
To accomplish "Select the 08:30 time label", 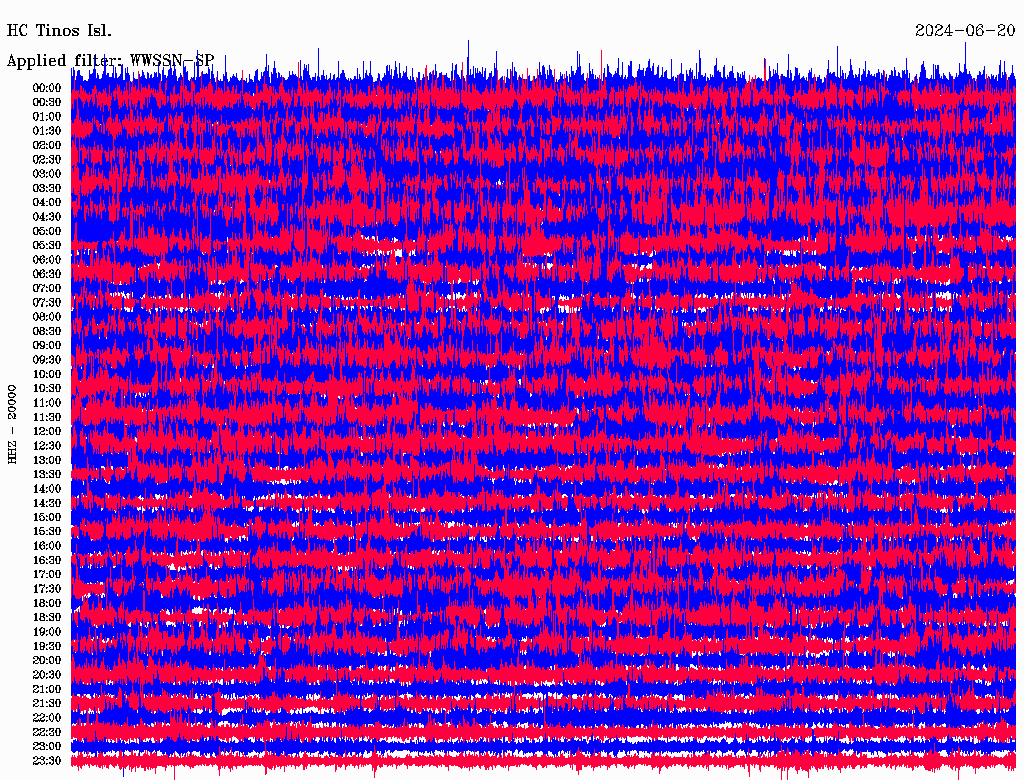I will click(x=47, y=331).
